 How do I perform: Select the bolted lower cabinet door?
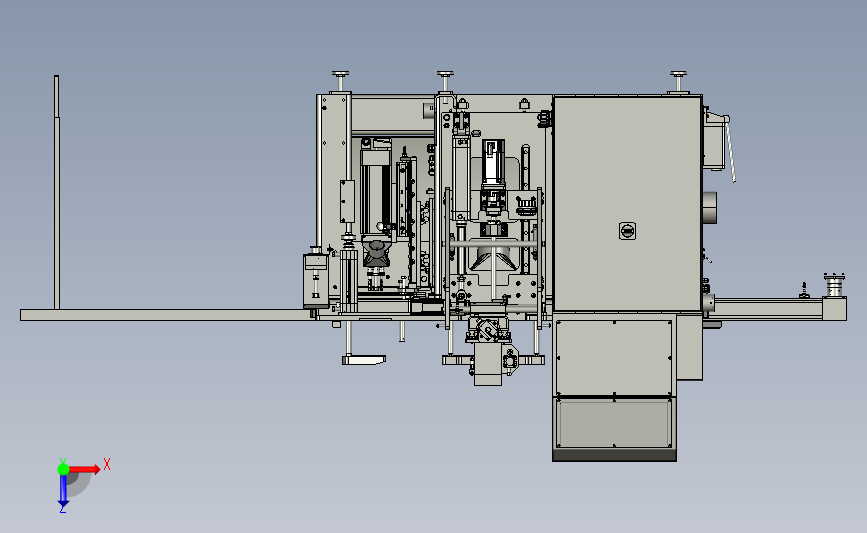click(x=614, y=357)
